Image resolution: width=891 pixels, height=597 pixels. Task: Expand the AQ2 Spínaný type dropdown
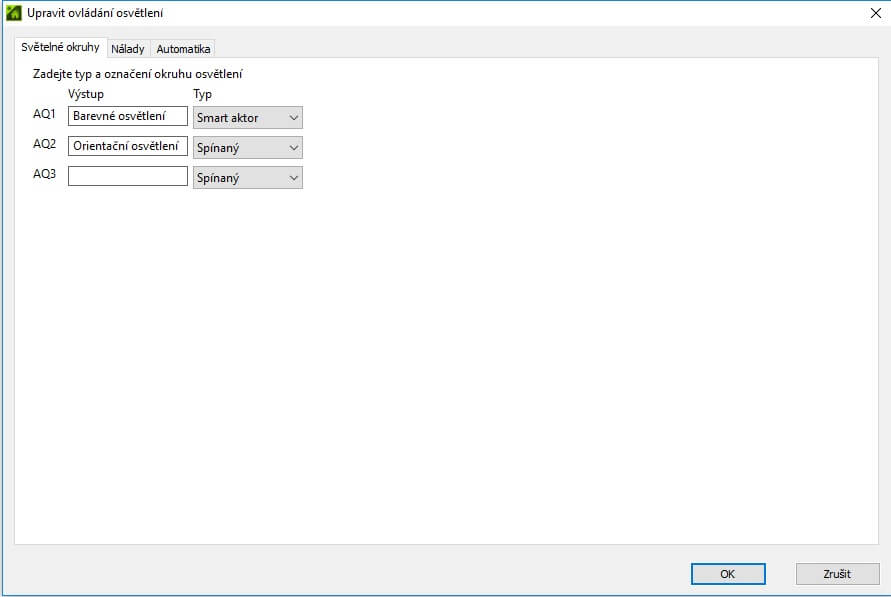click(x=247, y=148)
